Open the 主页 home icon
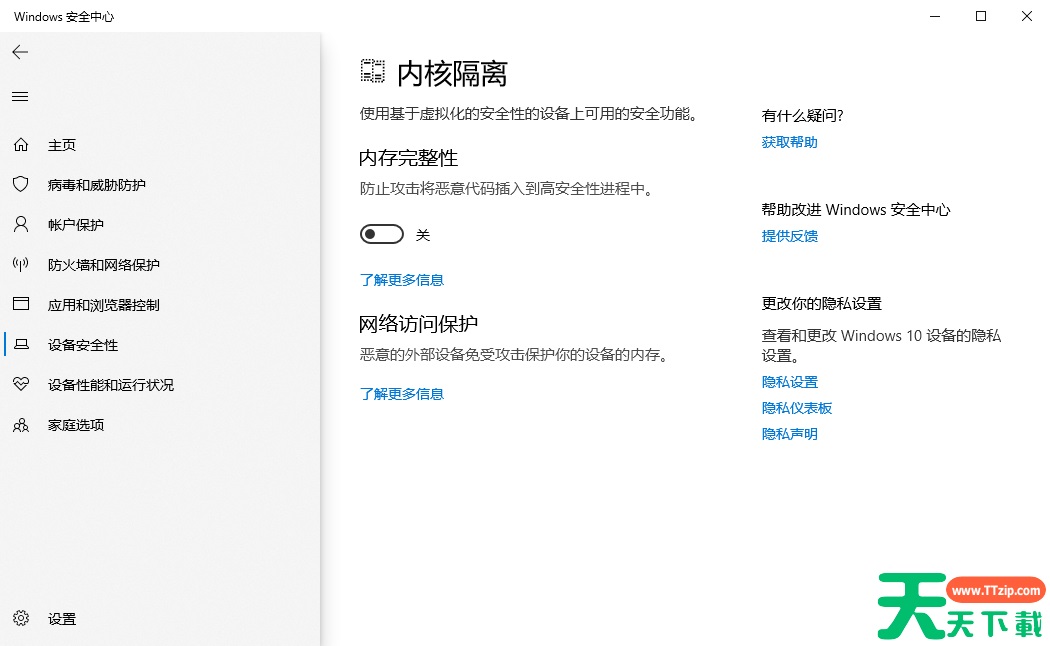The width and height of the screenshot is (1050, 646). [x=21, y=144]
